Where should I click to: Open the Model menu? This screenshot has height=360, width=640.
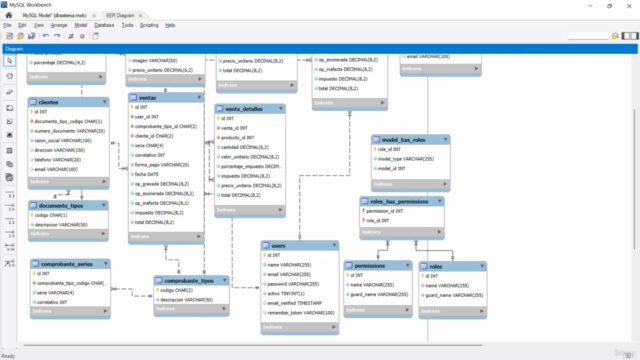80,25
